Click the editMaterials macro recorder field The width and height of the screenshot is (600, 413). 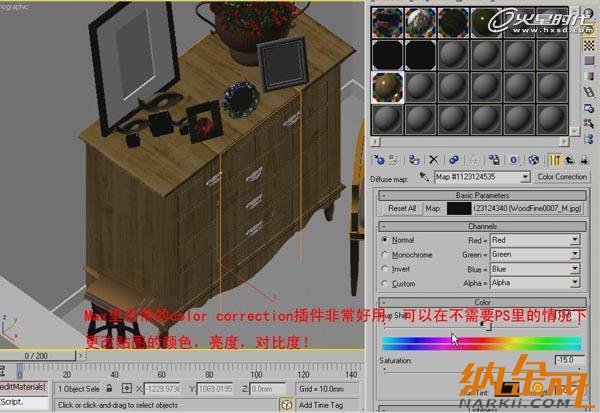pos(24,387)
